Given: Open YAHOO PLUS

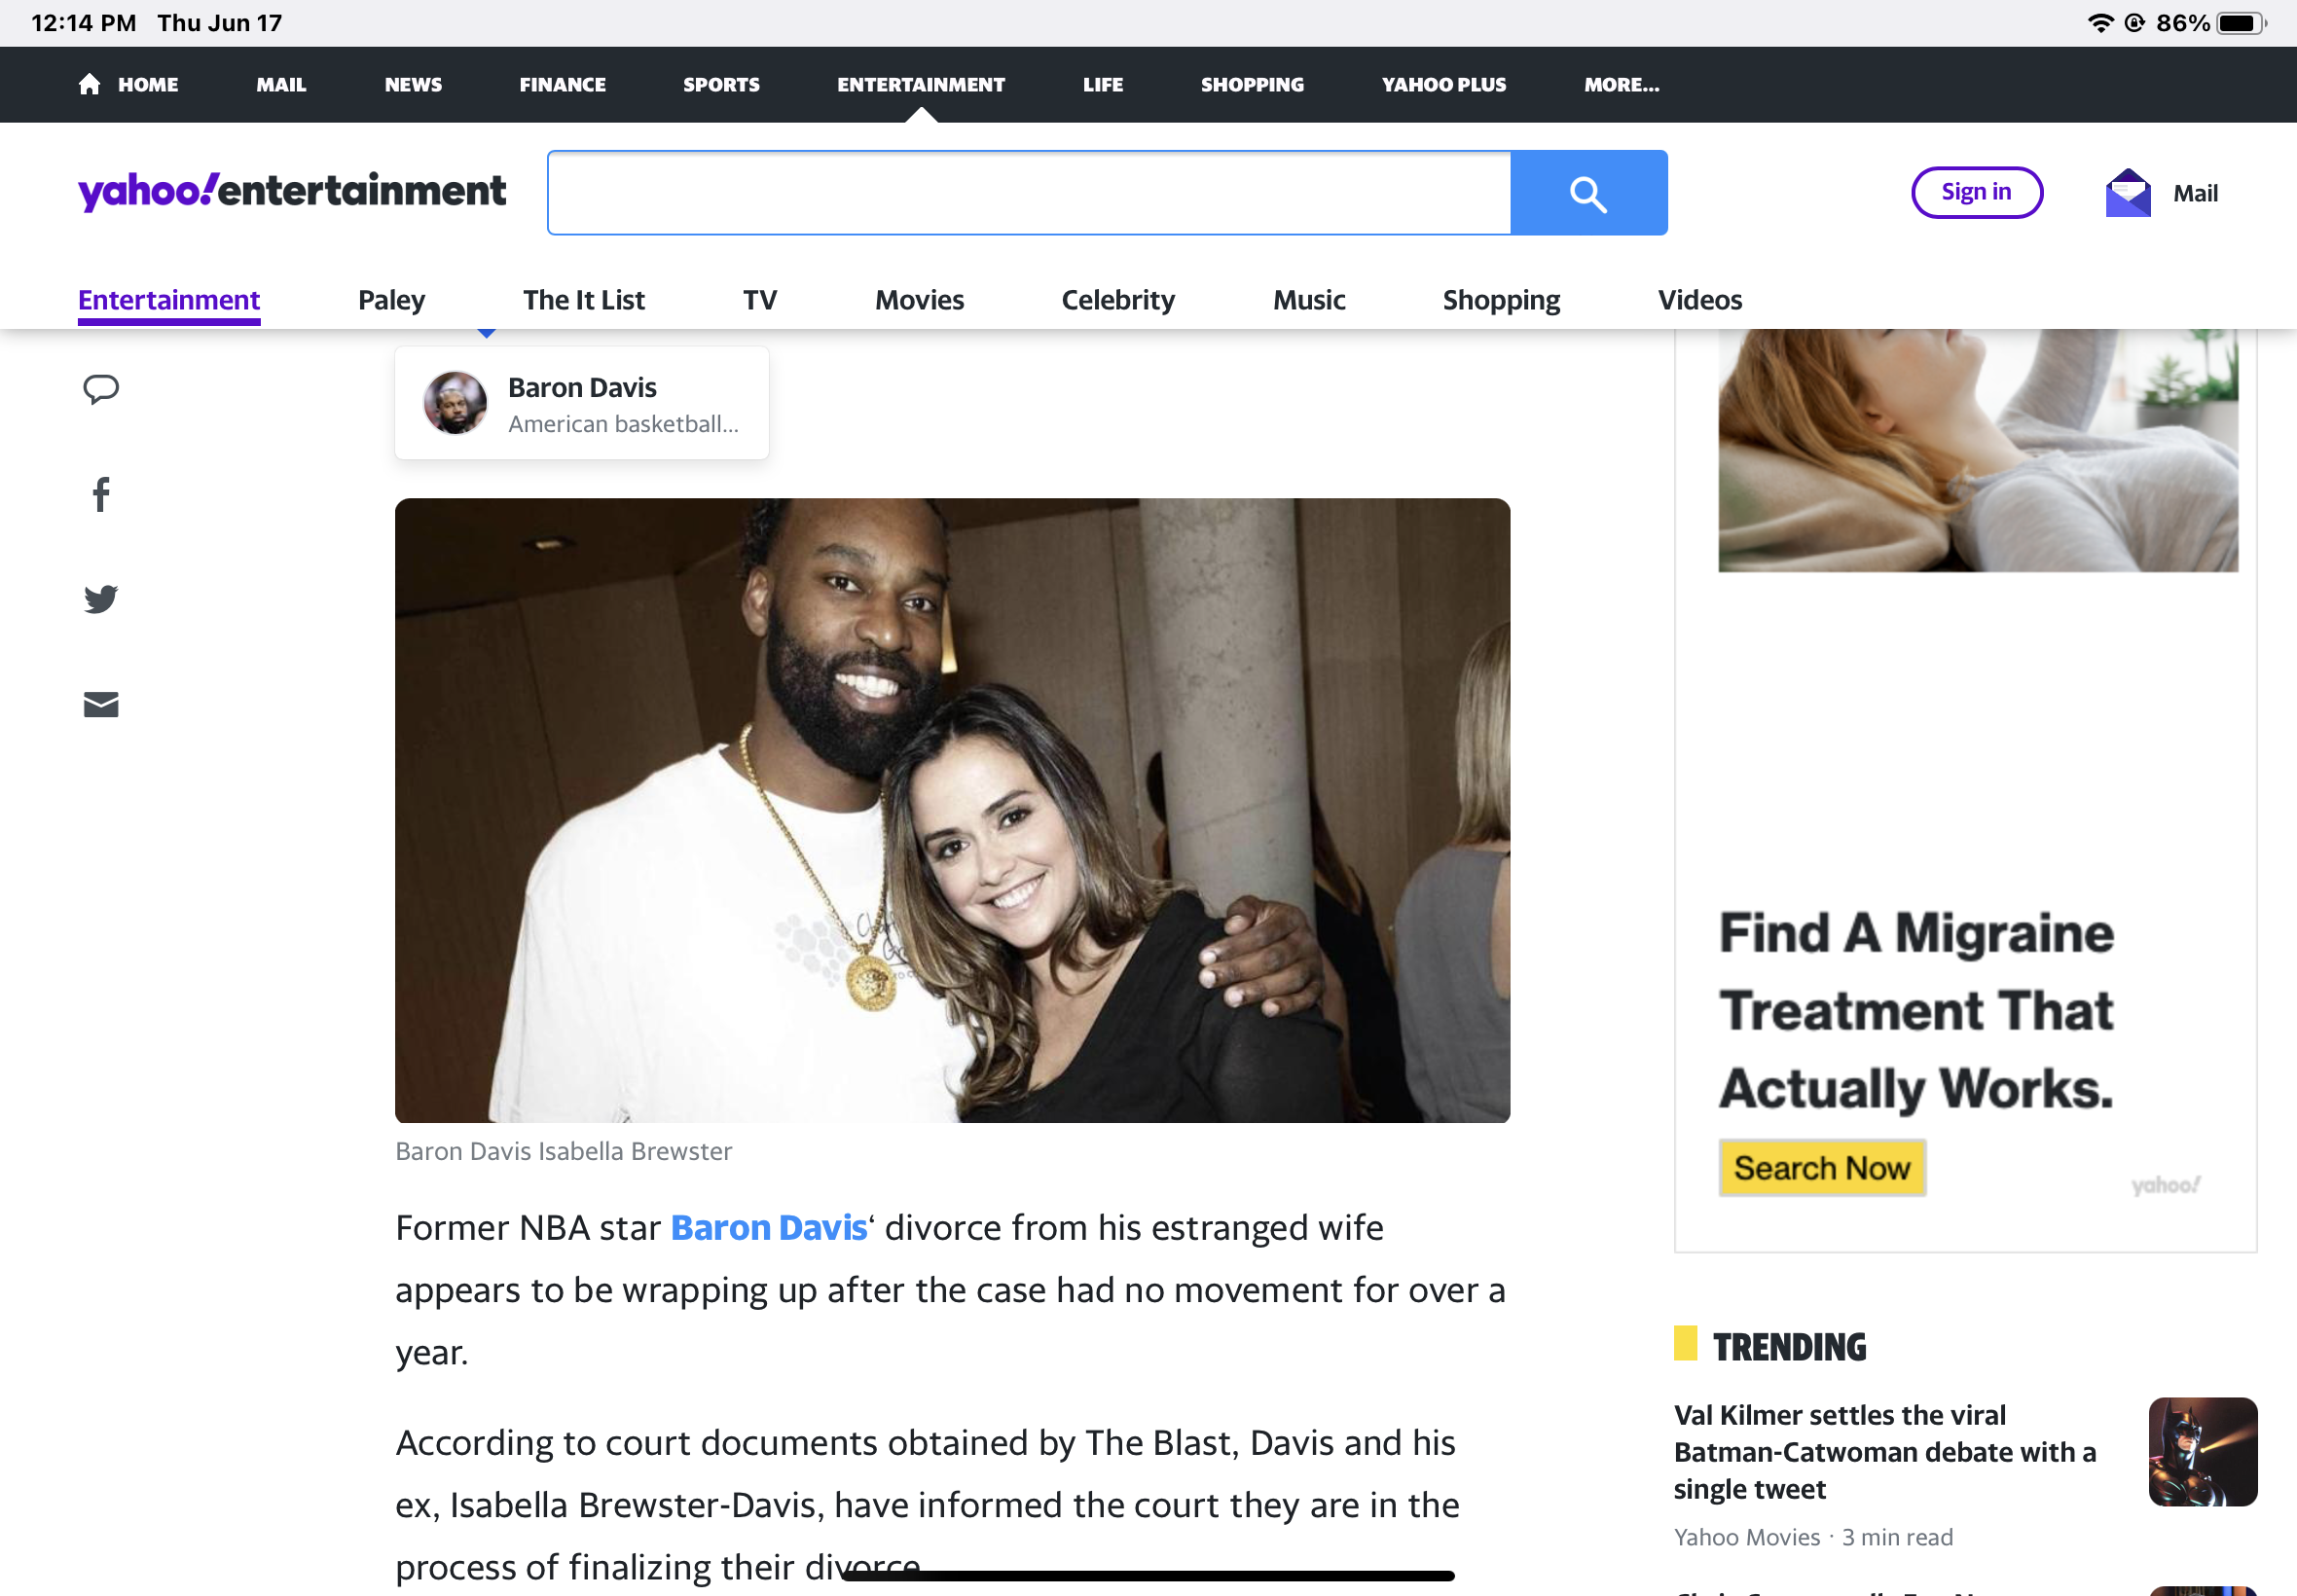Looking at the screenshot, I should point(1444,85).
